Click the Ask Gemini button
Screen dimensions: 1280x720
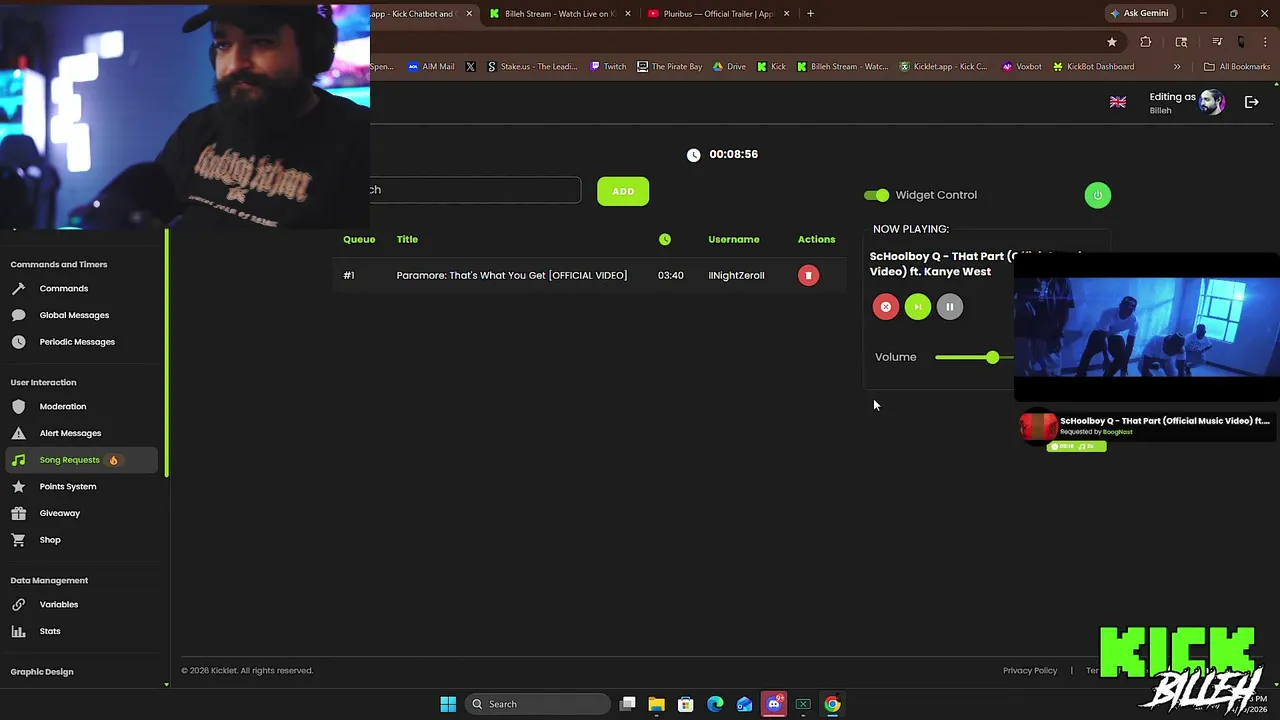1138,14
